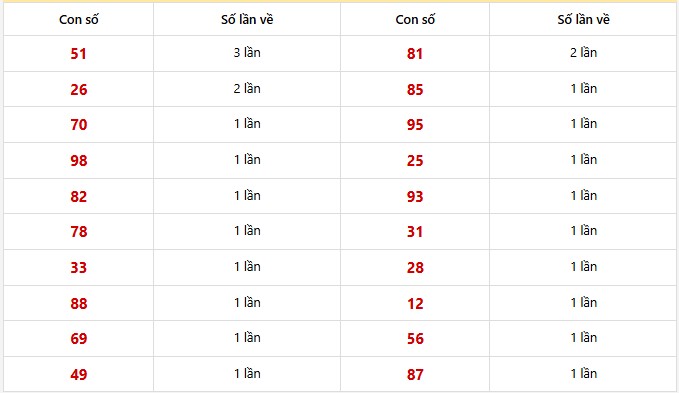Screen dimensions: 679x393
Task: Select the red number 25
Action: pyautogui.click(x=415, y=161)
